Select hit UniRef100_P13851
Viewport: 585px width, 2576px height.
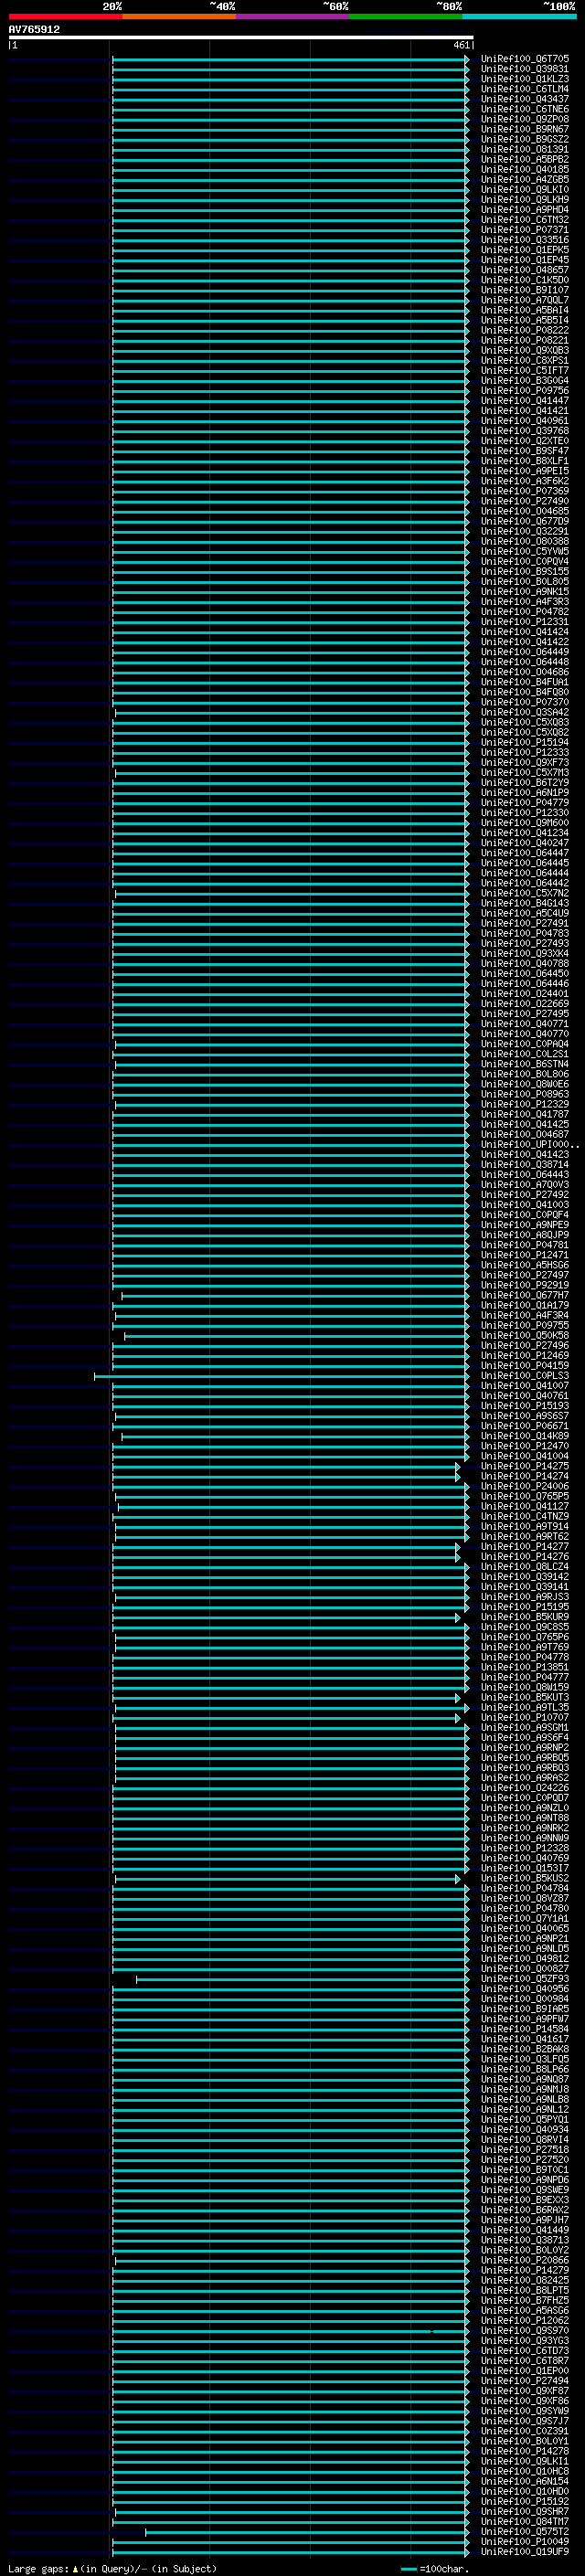click(524, 1667)
